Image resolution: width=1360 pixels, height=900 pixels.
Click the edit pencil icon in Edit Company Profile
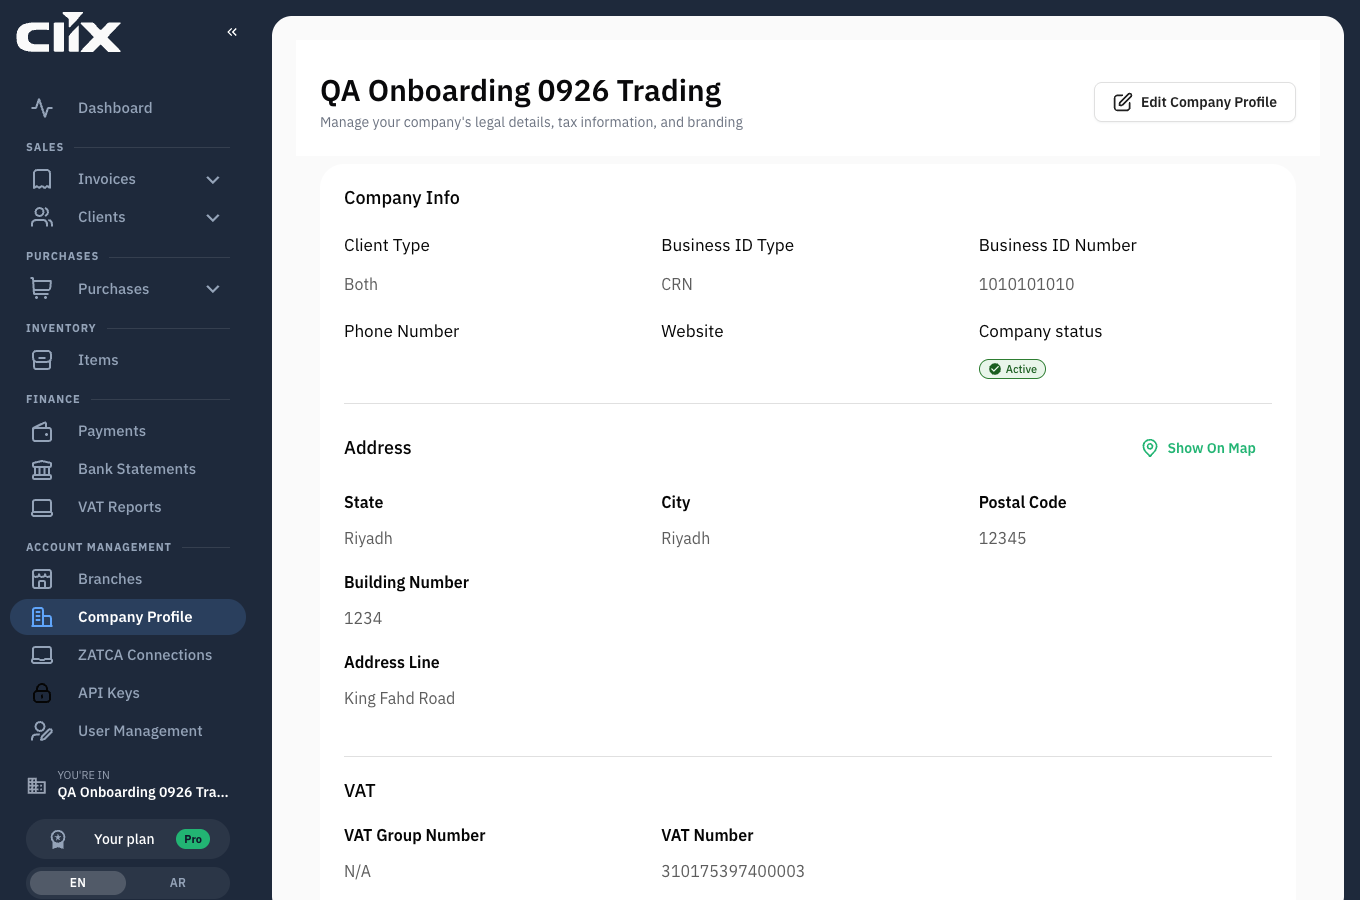pyautogui.click(x=1123, y=102)
